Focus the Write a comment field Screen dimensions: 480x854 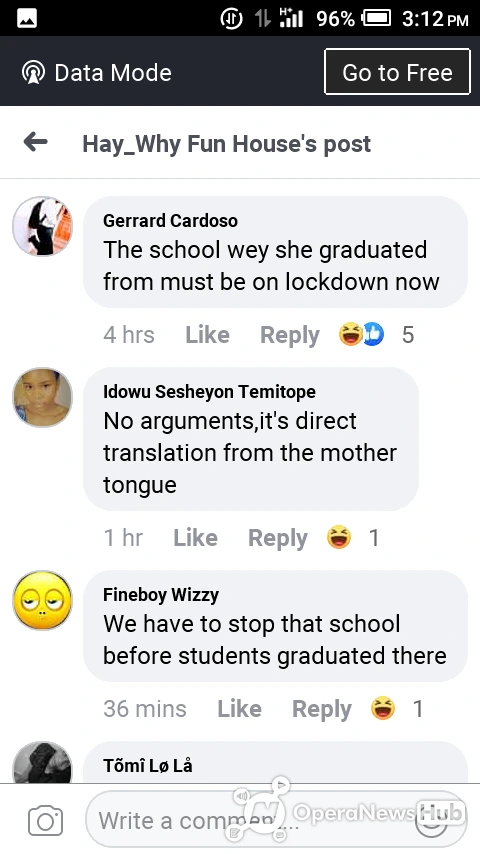[276, 819]
